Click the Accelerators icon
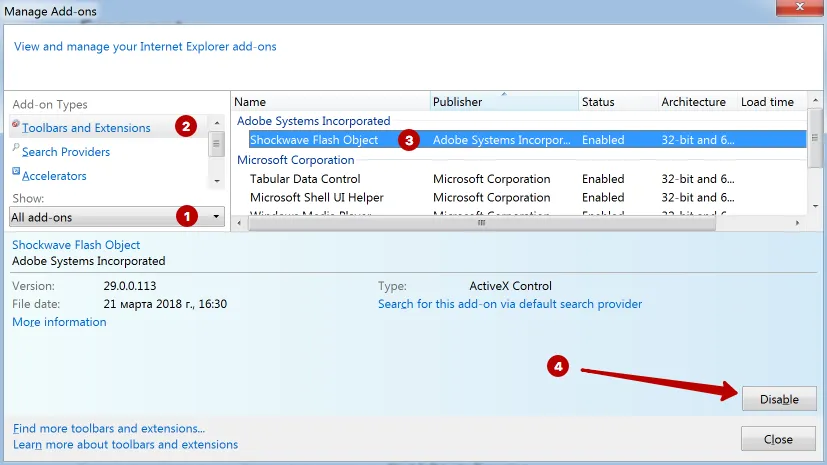827x465 pixels. [x=16, y=171]
